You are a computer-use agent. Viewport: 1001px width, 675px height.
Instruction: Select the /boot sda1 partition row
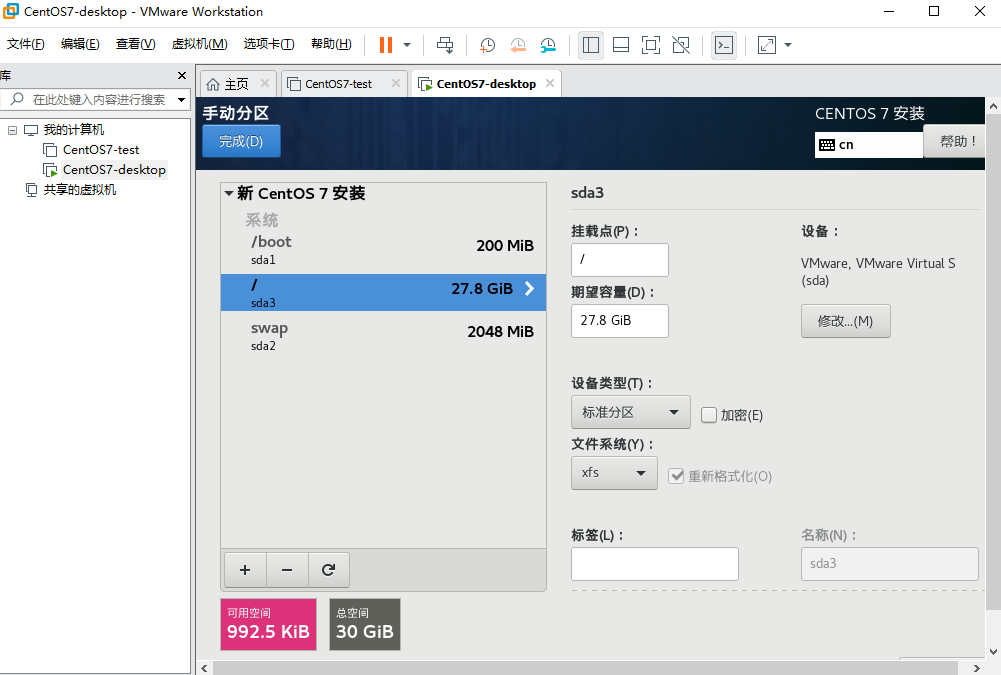coord(383,250)
